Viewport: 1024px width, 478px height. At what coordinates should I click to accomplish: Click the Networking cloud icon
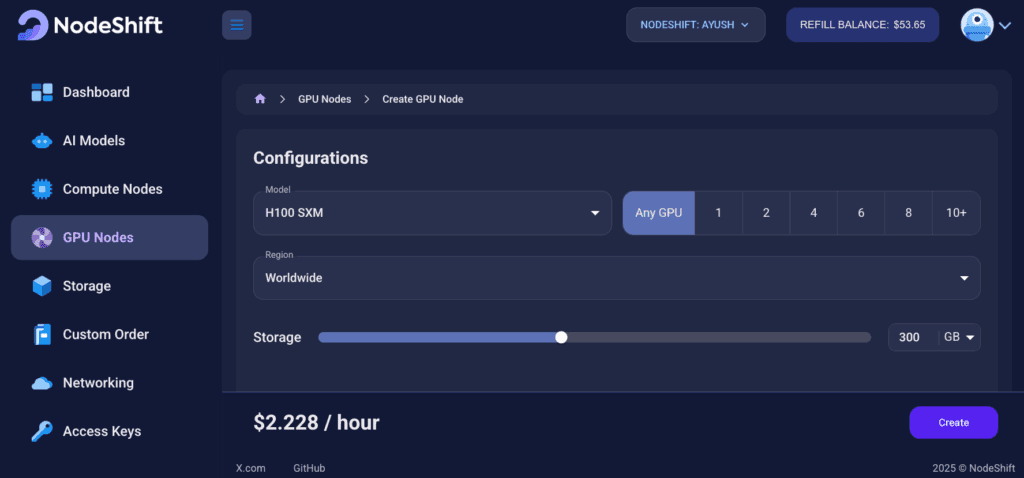pyautogui.click(x=42, y=383)
